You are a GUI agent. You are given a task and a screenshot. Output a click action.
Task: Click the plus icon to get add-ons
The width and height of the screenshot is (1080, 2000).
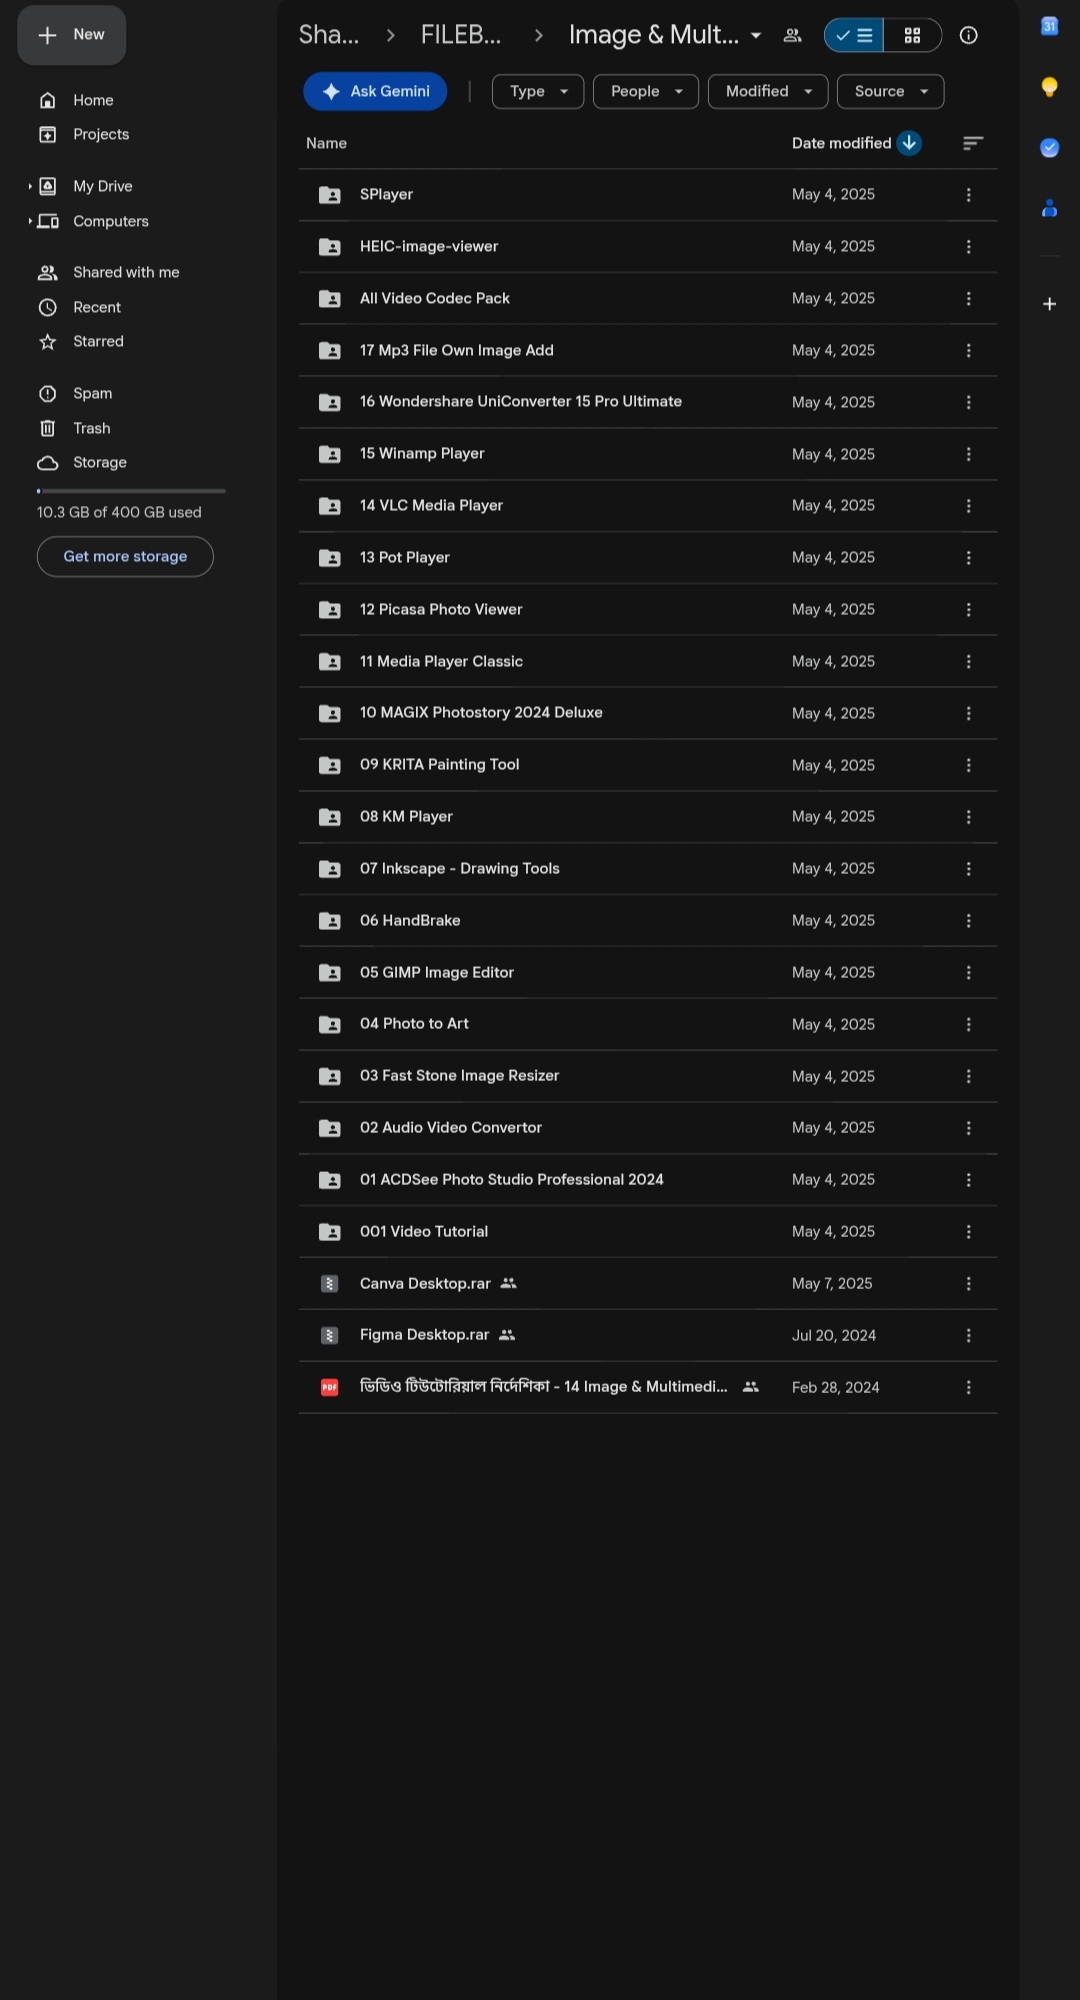1049,304
